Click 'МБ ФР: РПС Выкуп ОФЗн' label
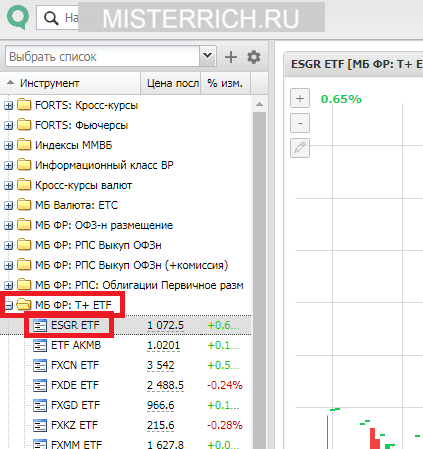This screenshot has height=449, width=423. (x=98, y=245)
